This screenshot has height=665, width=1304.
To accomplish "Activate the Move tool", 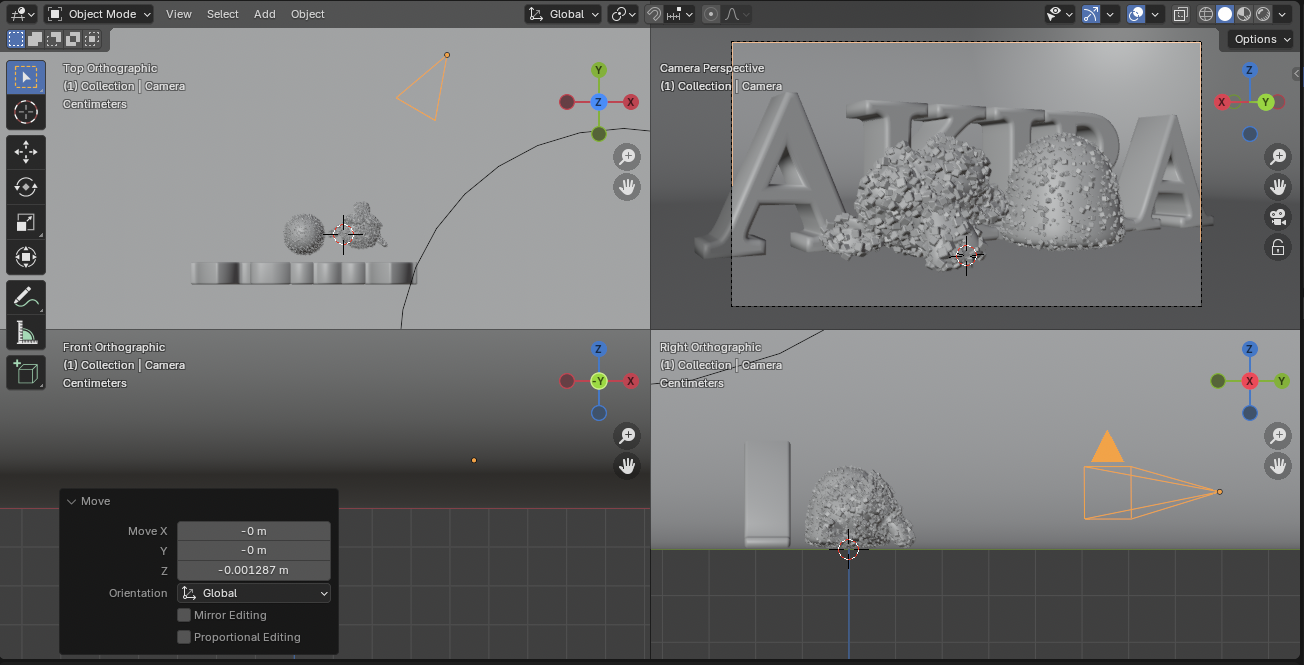I will point(26,151).
